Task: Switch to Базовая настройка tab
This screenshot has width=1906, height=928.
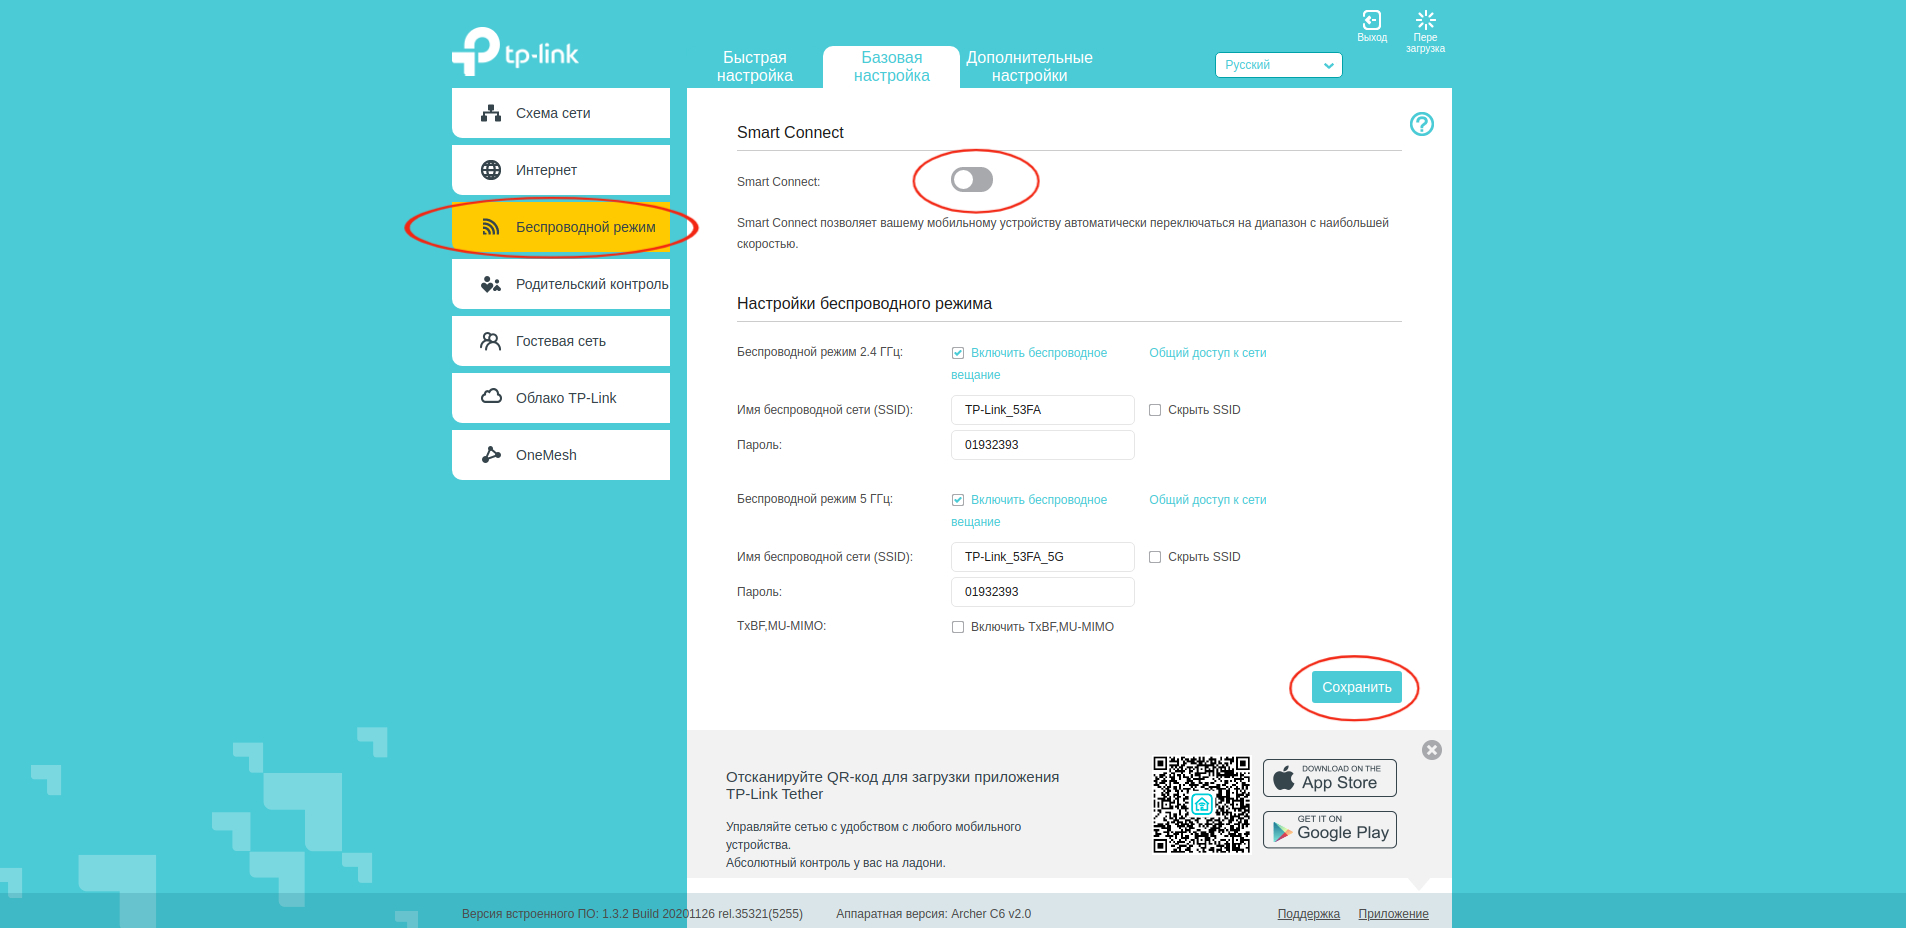Action: [892, 67]
